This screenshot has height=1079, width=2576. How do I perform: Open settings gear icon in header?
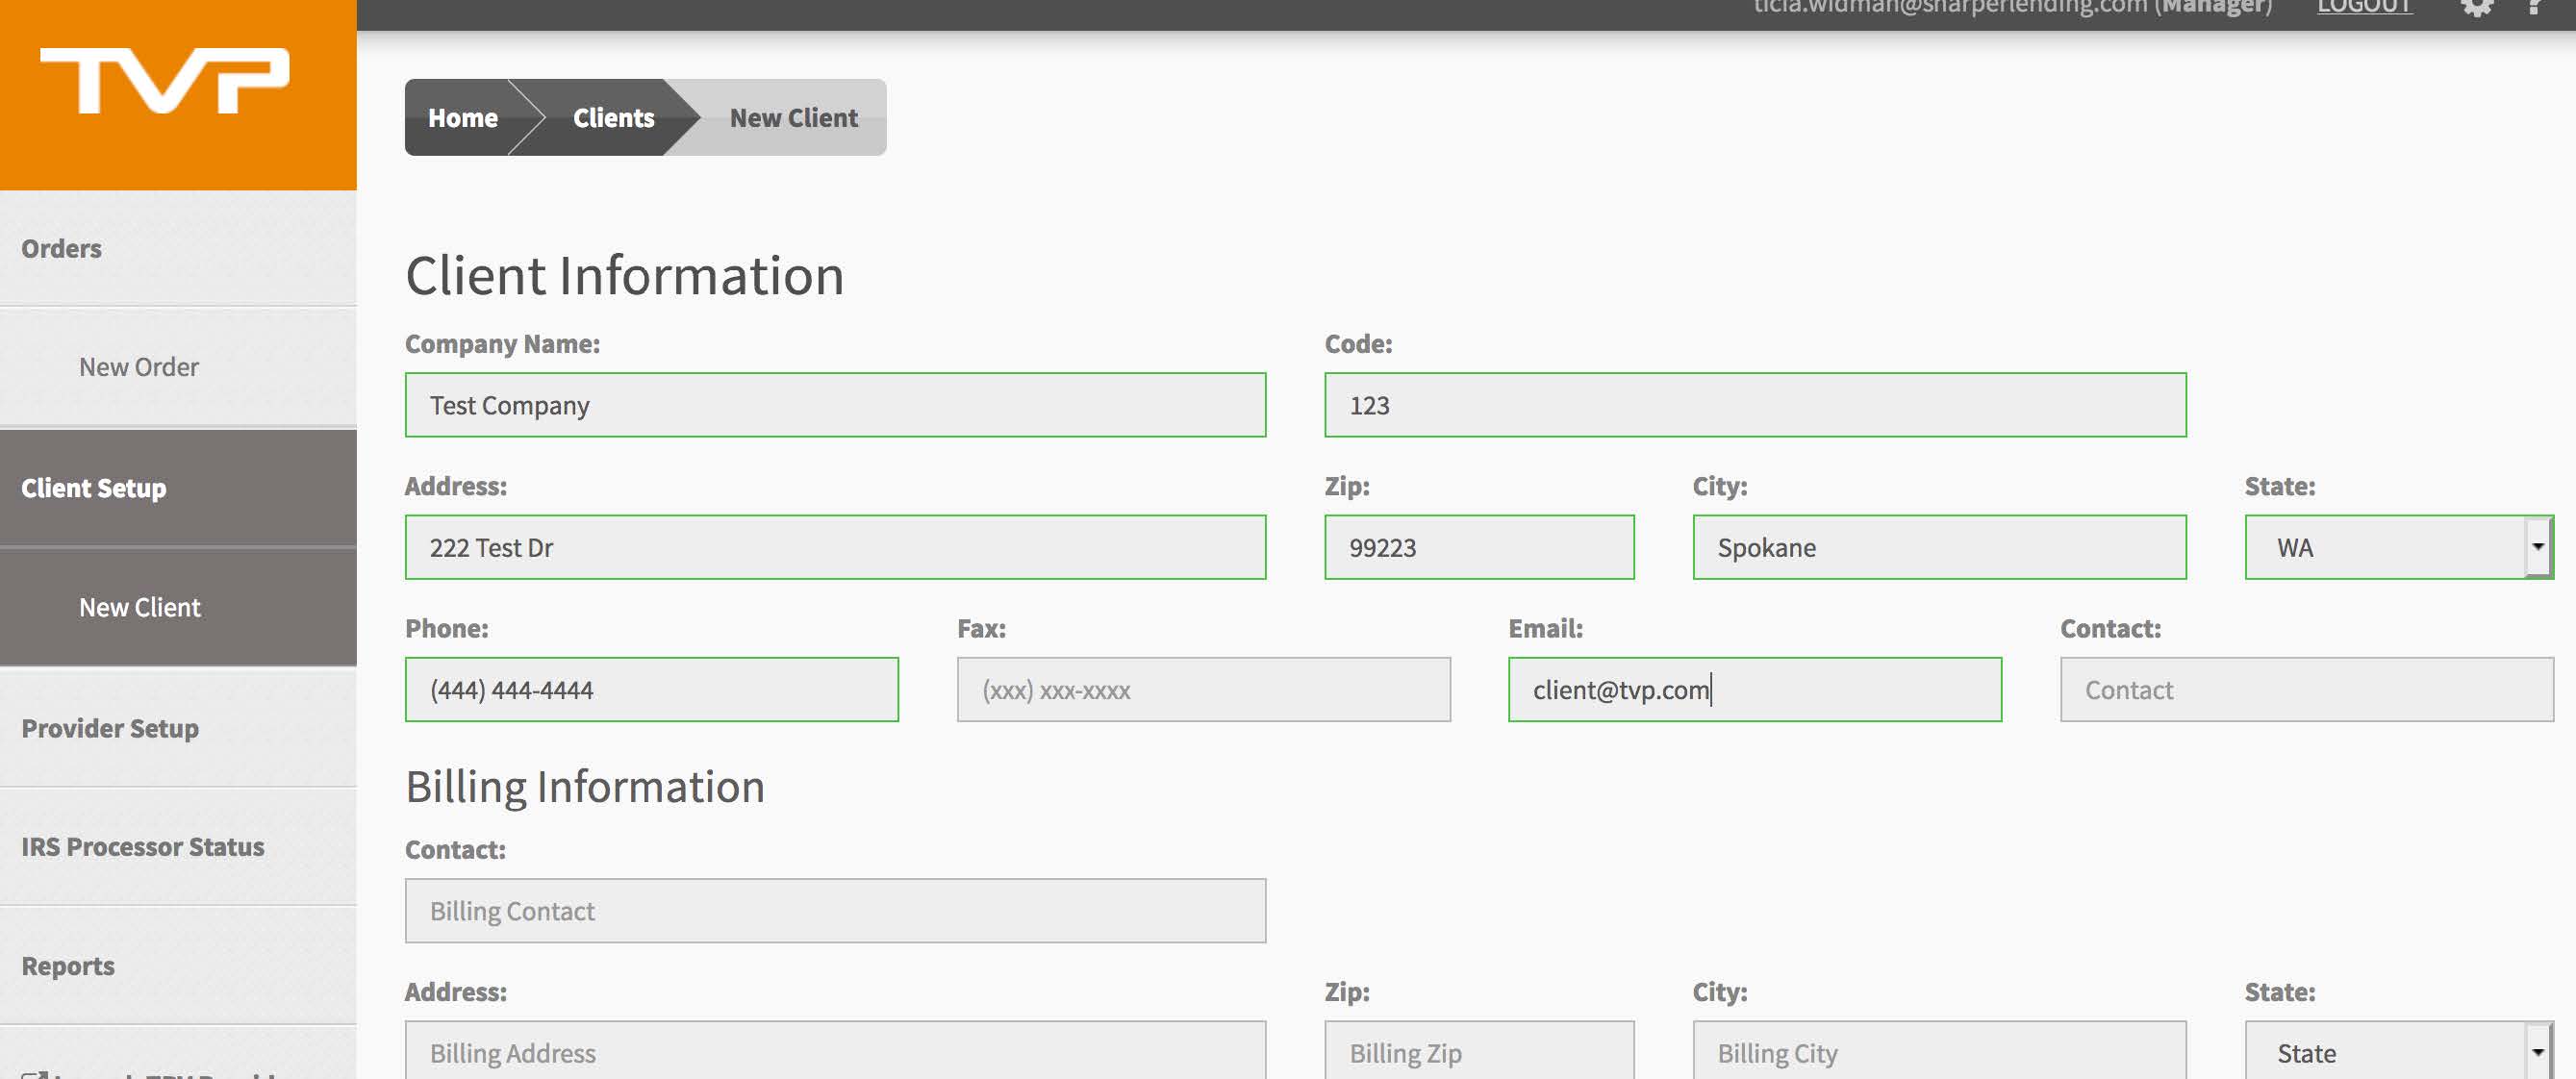[x=2476, y=8]
